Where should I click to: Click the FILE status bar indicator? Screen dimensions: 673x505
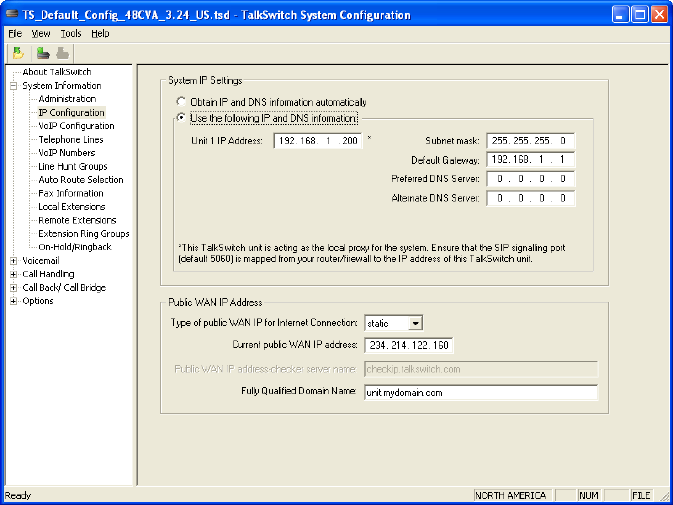click(x=641, y=496)
